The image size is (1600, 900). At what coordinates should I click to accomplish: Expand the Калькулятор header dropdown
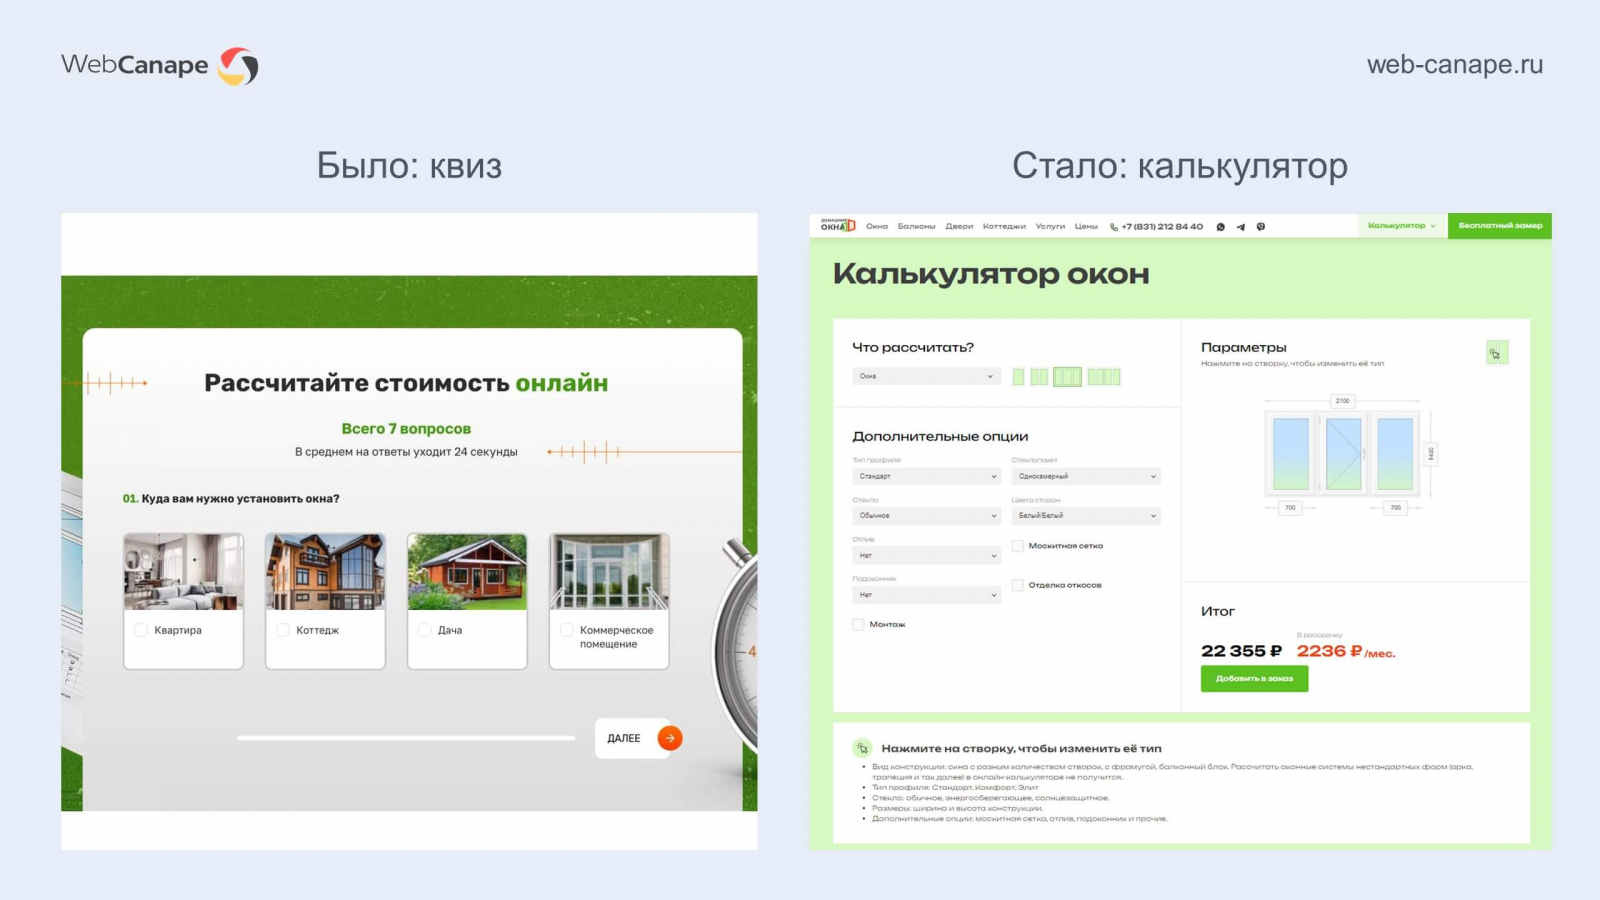tap(1402, 226)
